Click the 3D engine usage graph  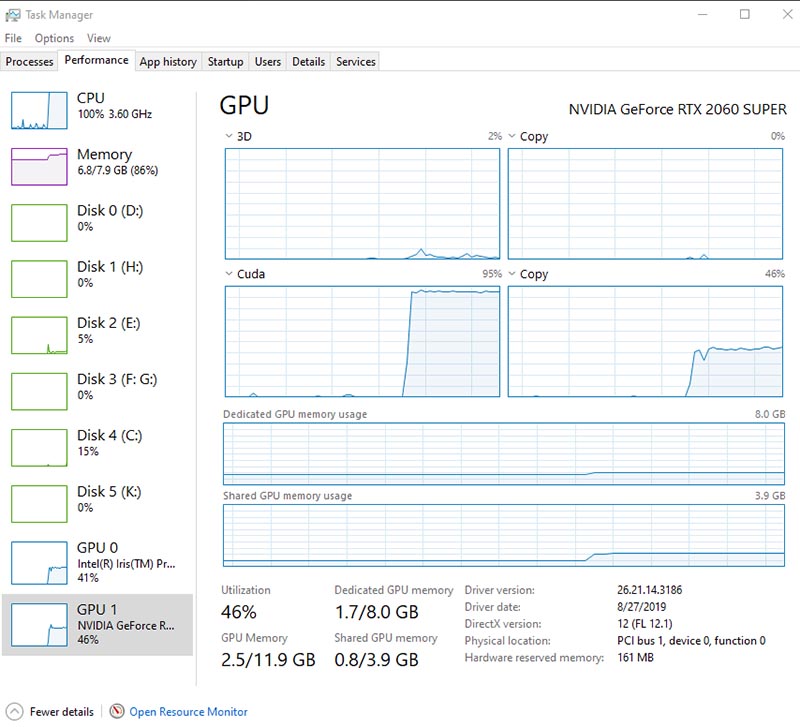362,204
